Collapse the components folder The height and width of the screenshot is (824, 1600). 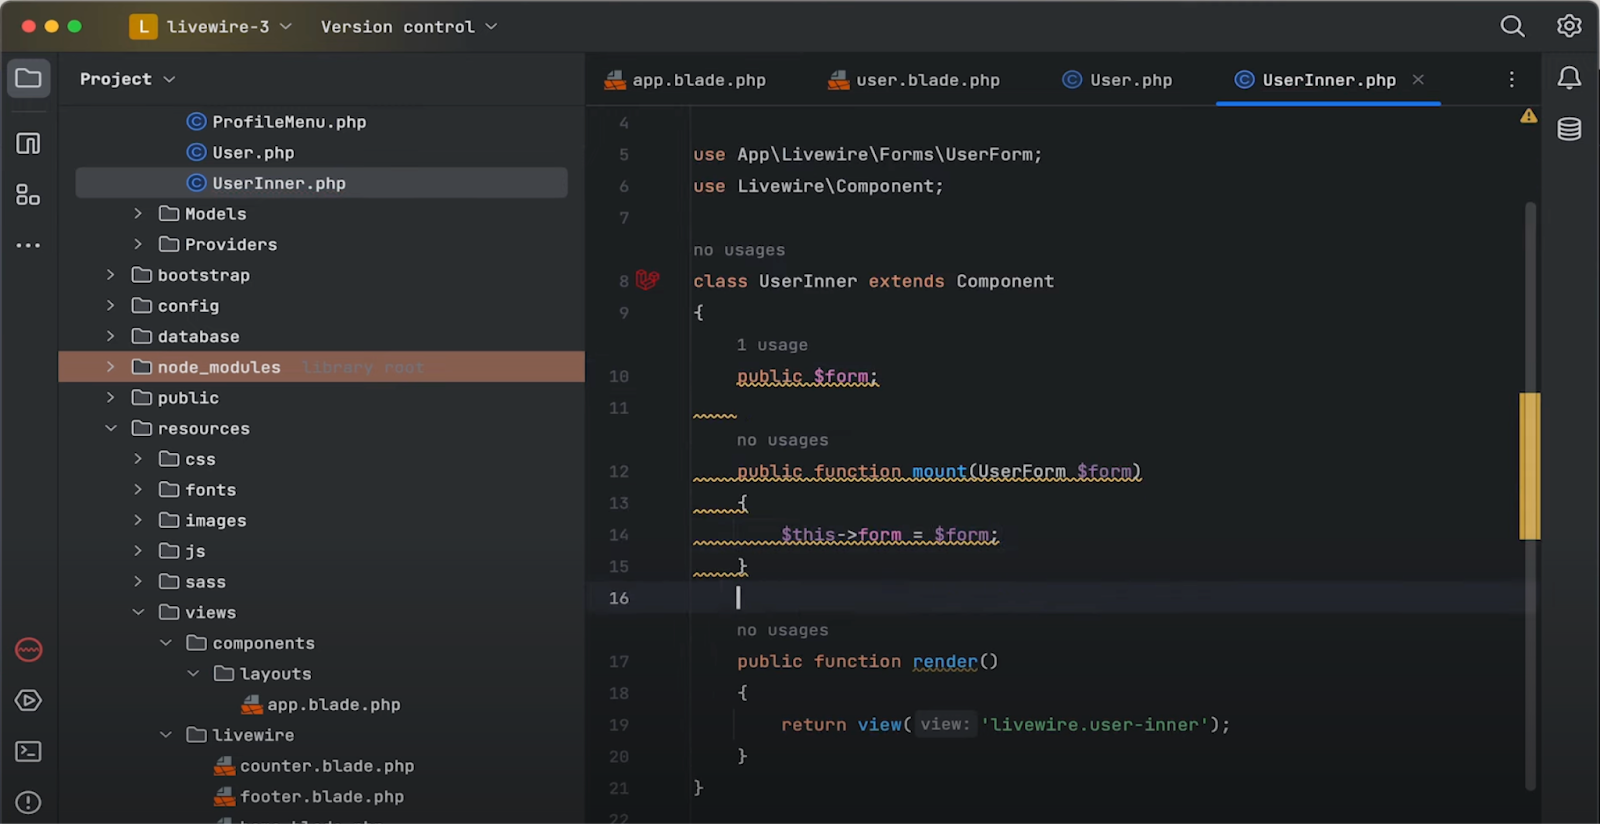point(166,643)
